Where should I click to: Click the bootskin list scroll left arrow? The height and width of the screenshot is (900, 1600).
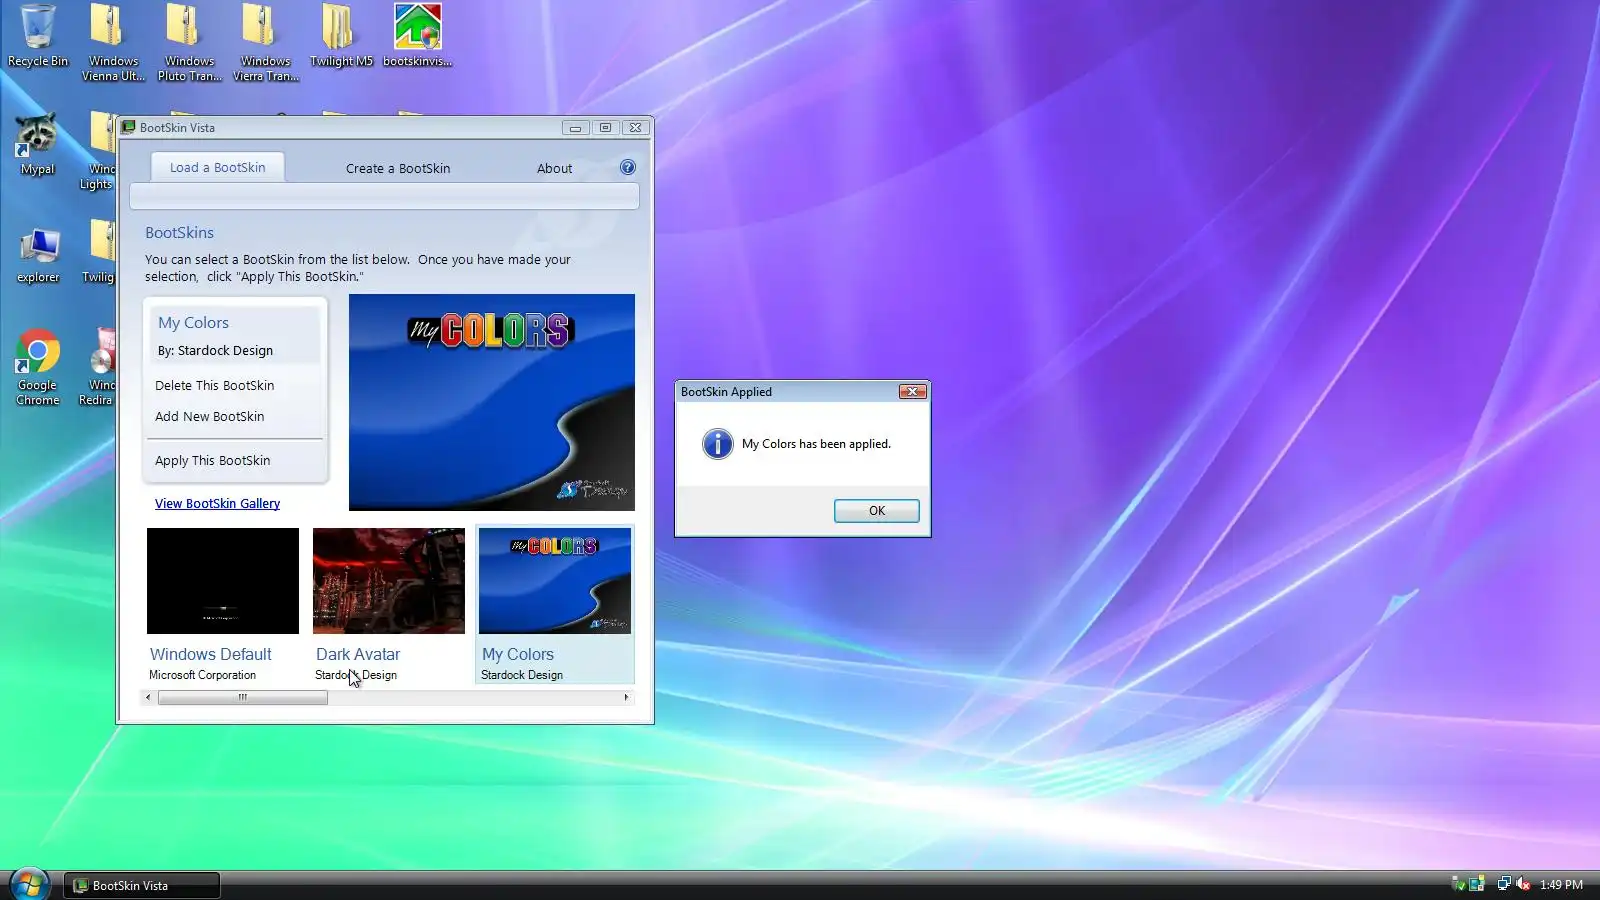pos(148,697)
